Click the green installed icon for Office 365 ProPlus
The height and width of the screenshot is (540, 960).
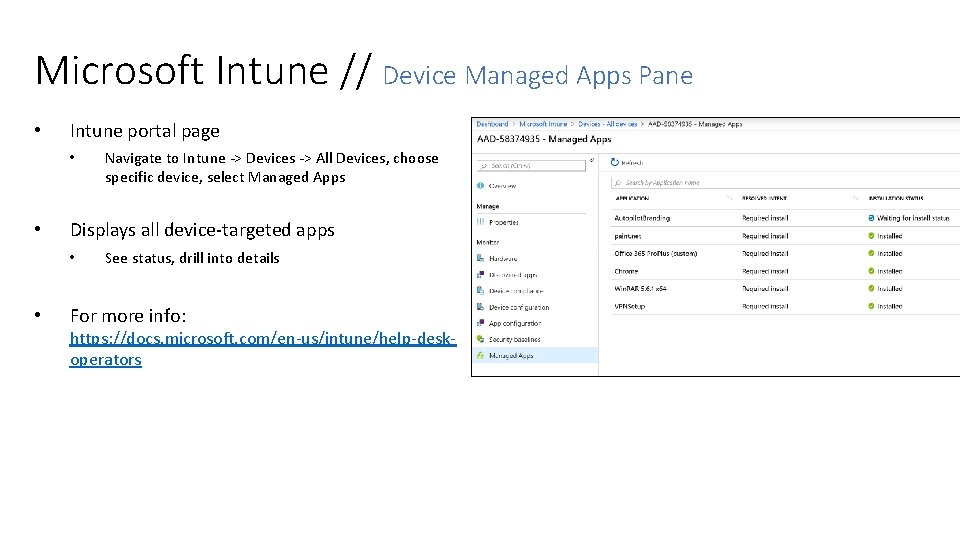tap(871, 253)
